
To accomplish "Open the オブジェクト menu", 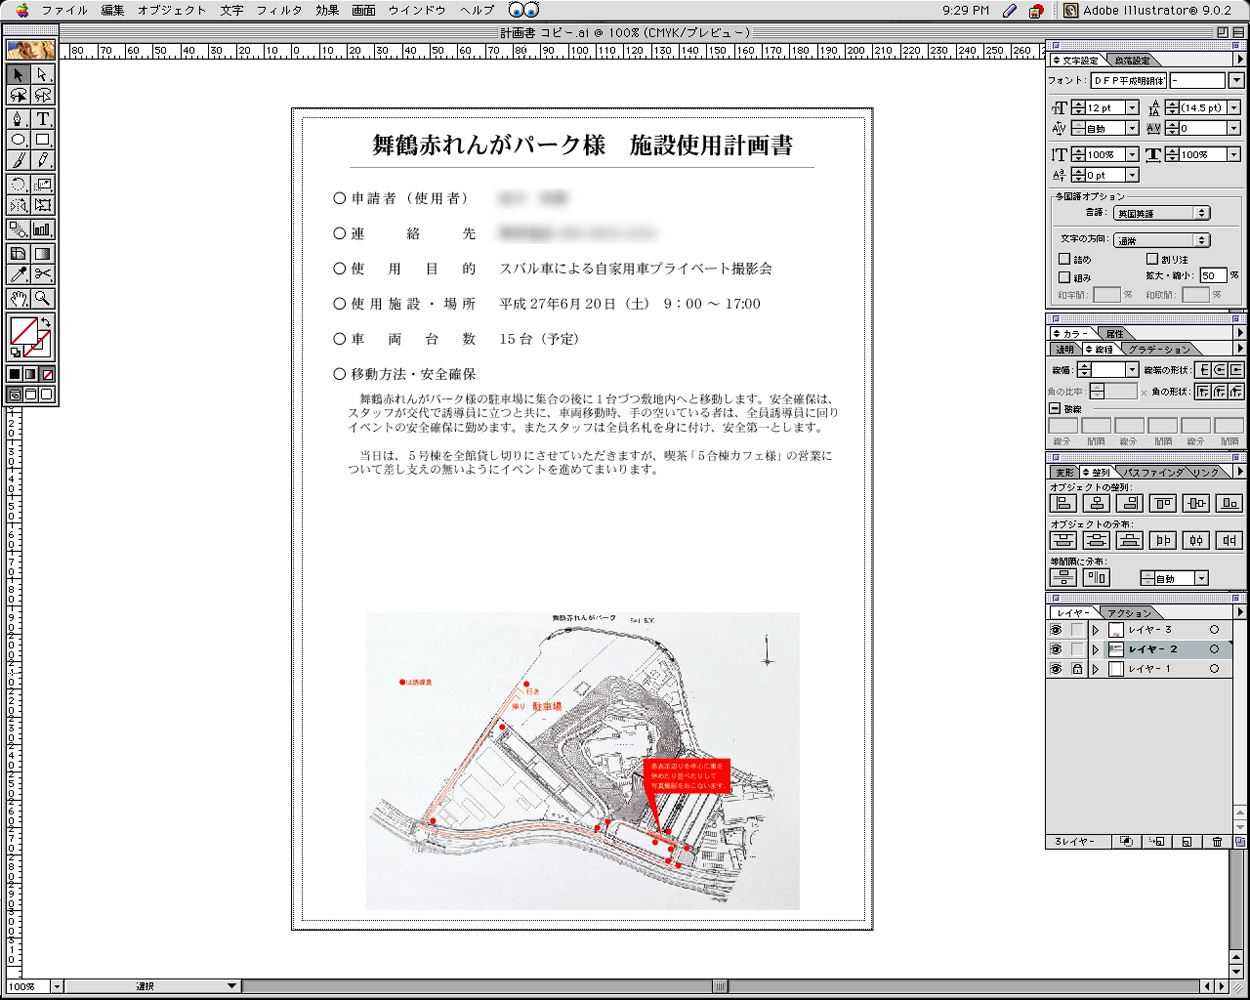I will 172,10.
